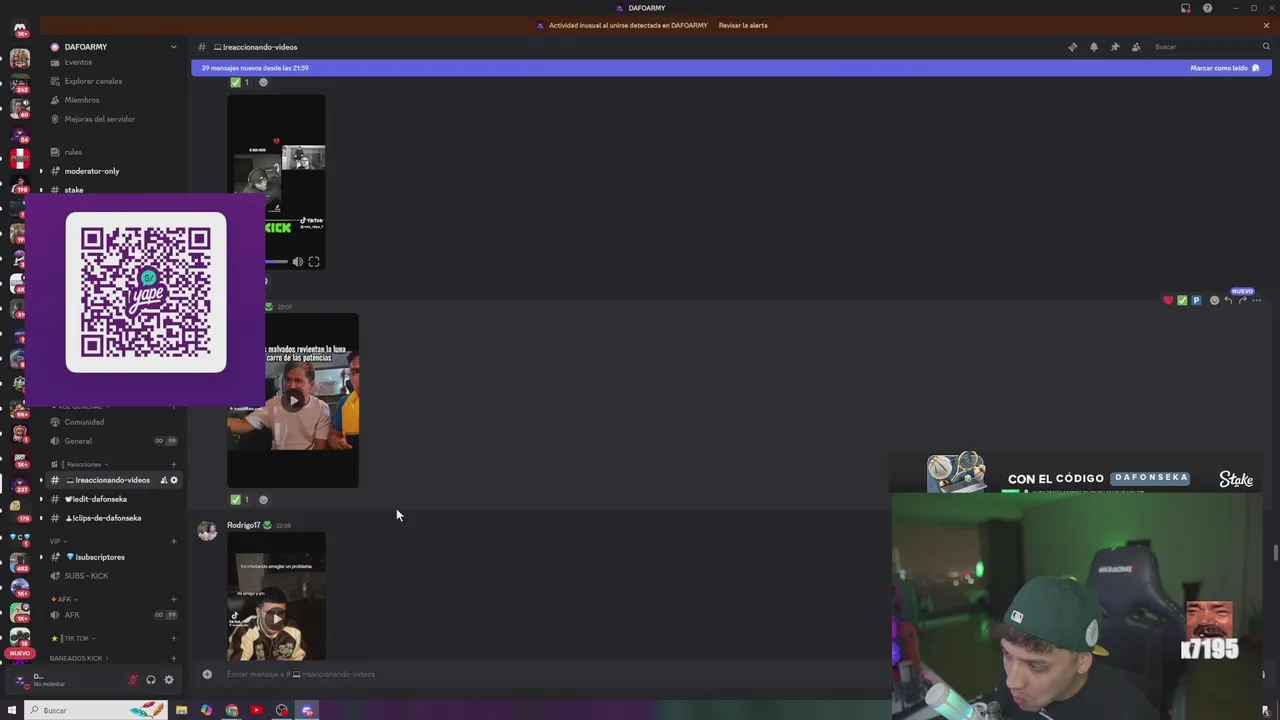
Task: Expand the DAFOARMY server dropdown
Action: [x=173, y=47]
